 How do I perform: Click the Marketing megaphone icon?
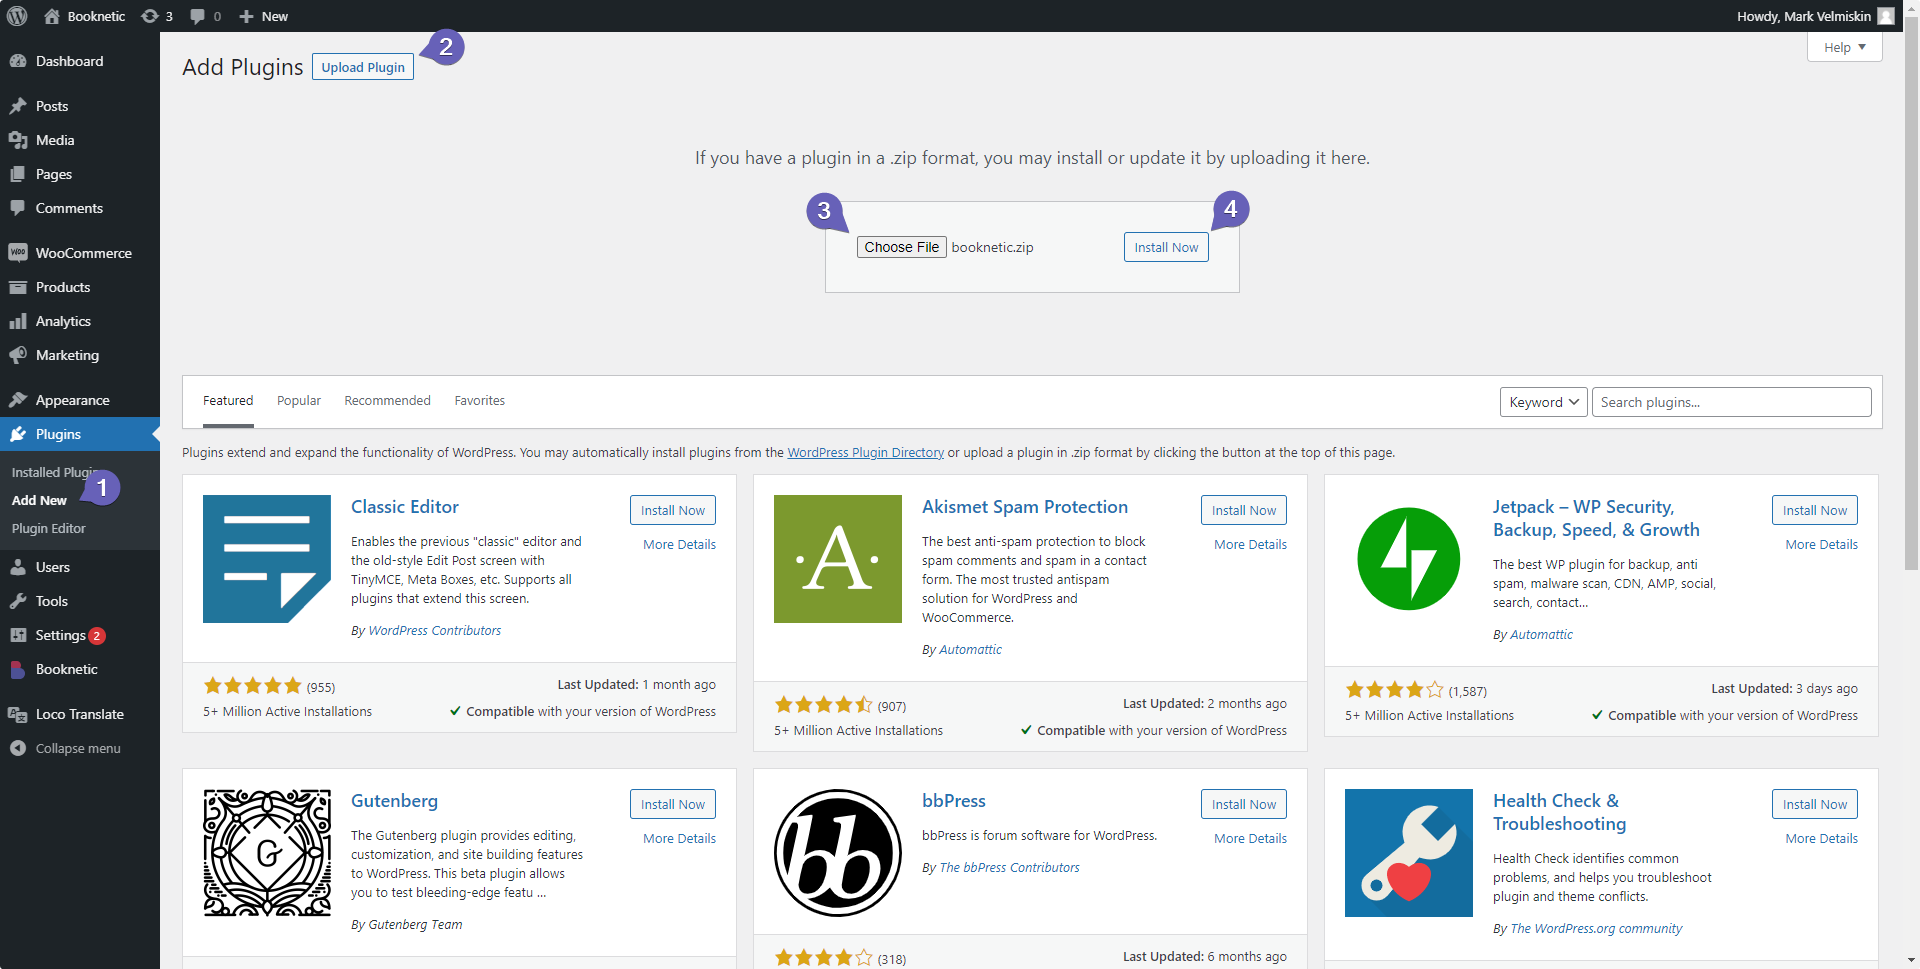[x=18, y=355]
